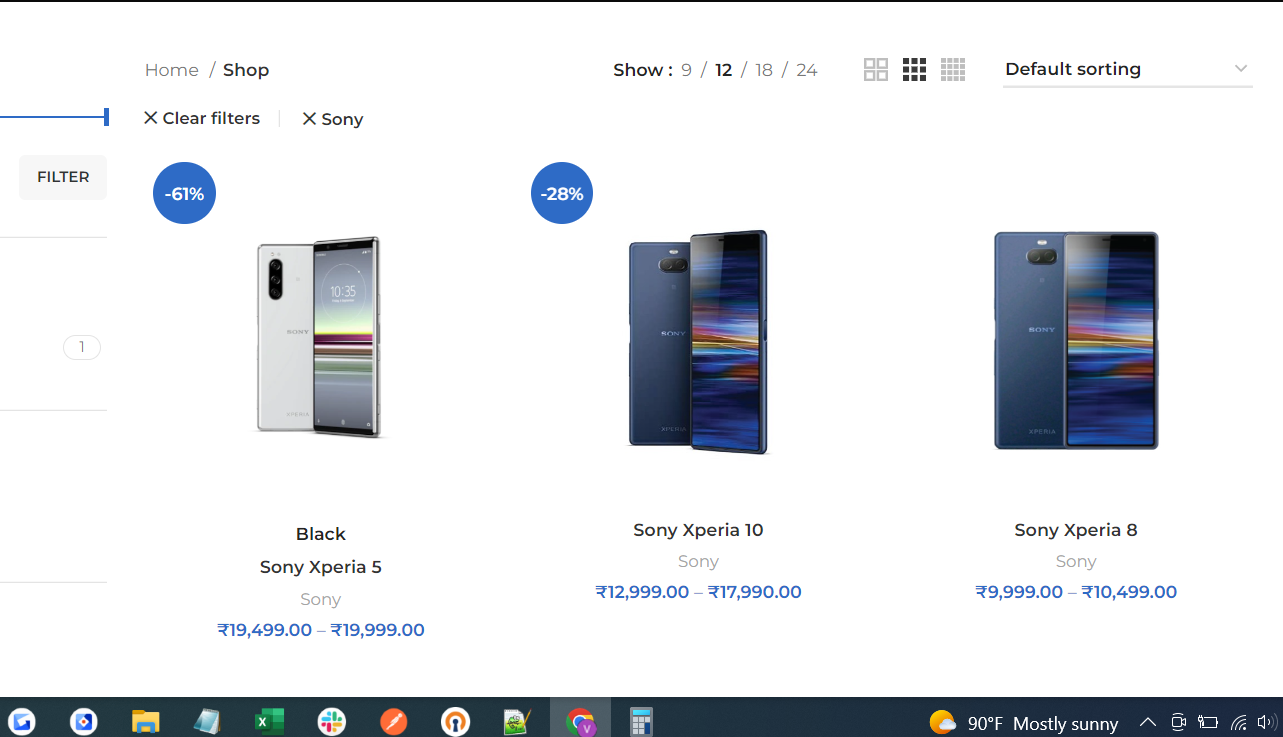
Task: Click the Sony brand under Xperia 8
Action: click(x=1076, y=562)
